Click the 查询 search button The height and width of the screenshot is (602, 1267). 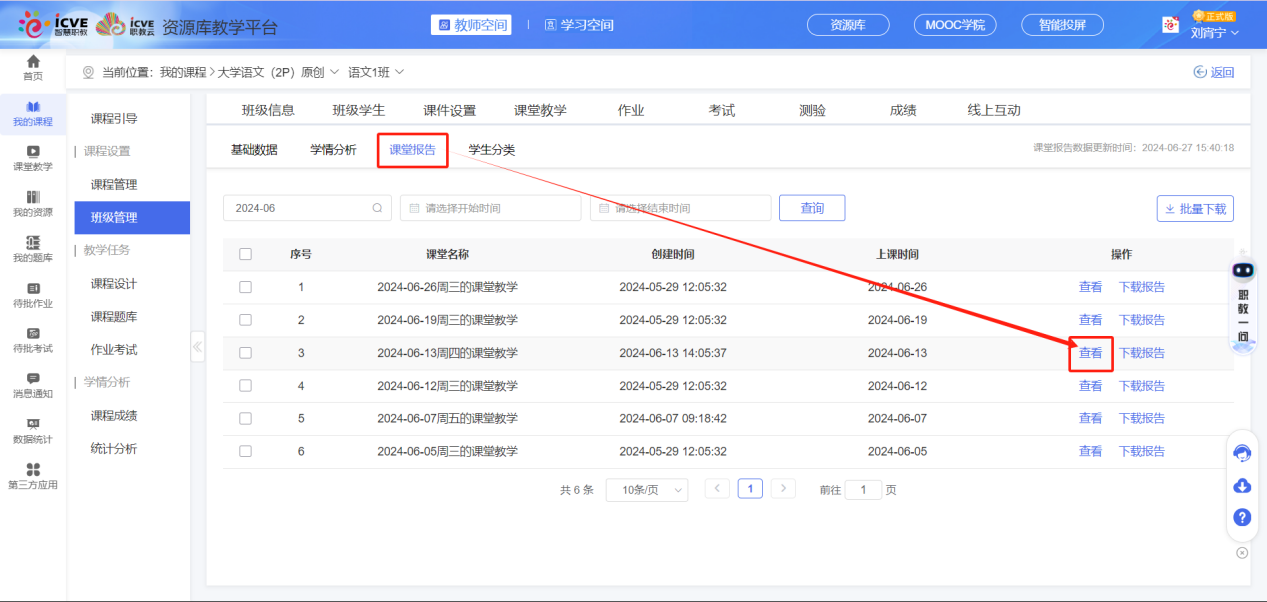click(811, 208)
